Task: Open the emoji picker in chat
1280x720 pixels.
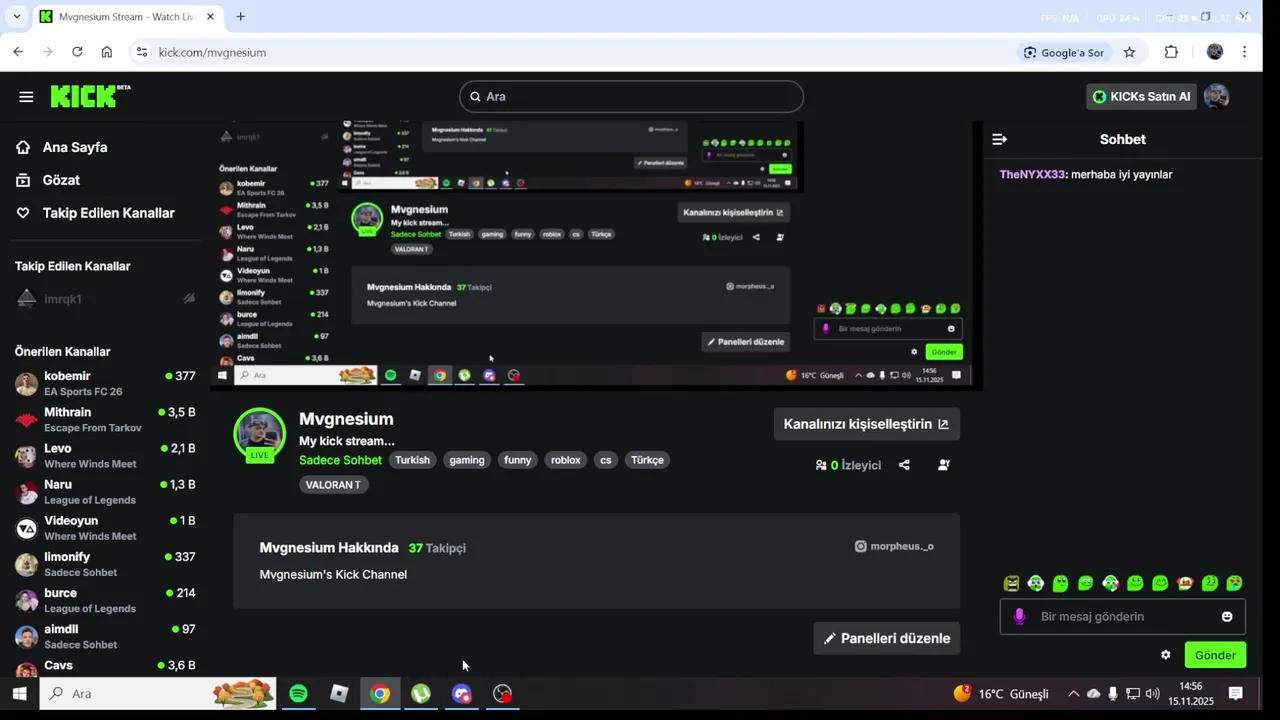Action: click(x=1227, y=617)
